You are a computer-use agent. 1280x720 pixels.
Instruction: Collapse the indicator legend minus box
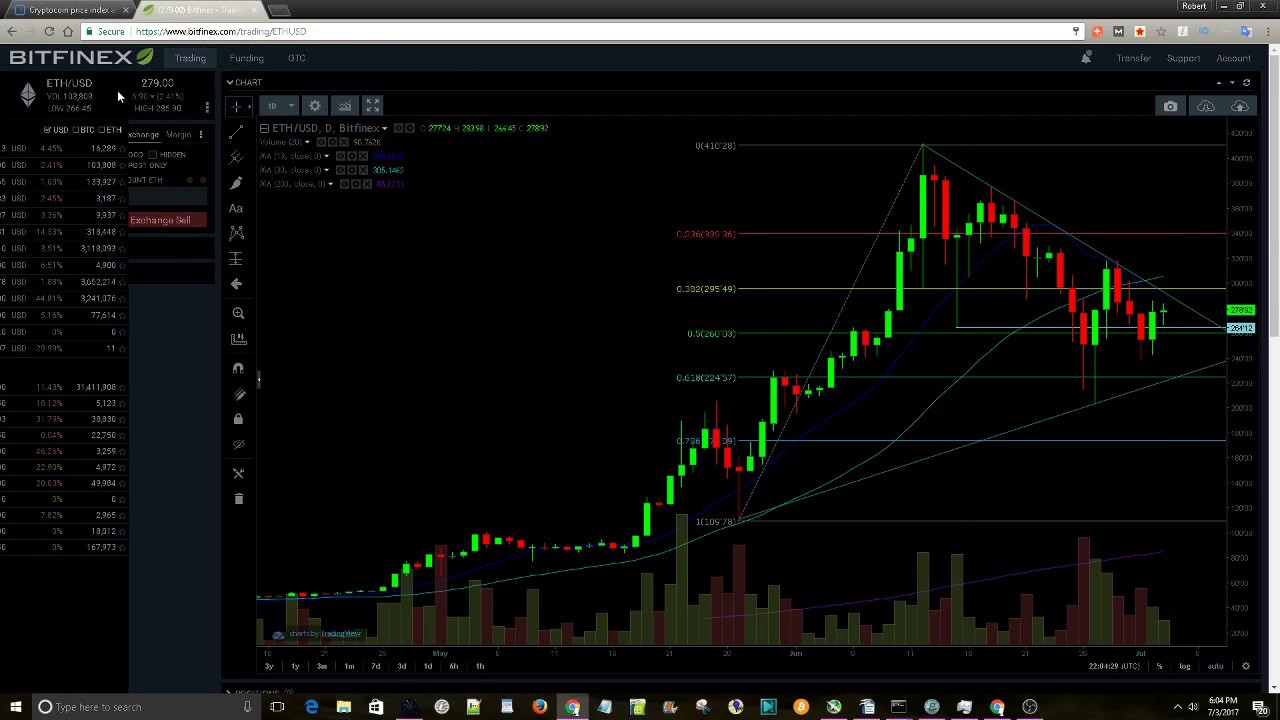click(264, 128)
